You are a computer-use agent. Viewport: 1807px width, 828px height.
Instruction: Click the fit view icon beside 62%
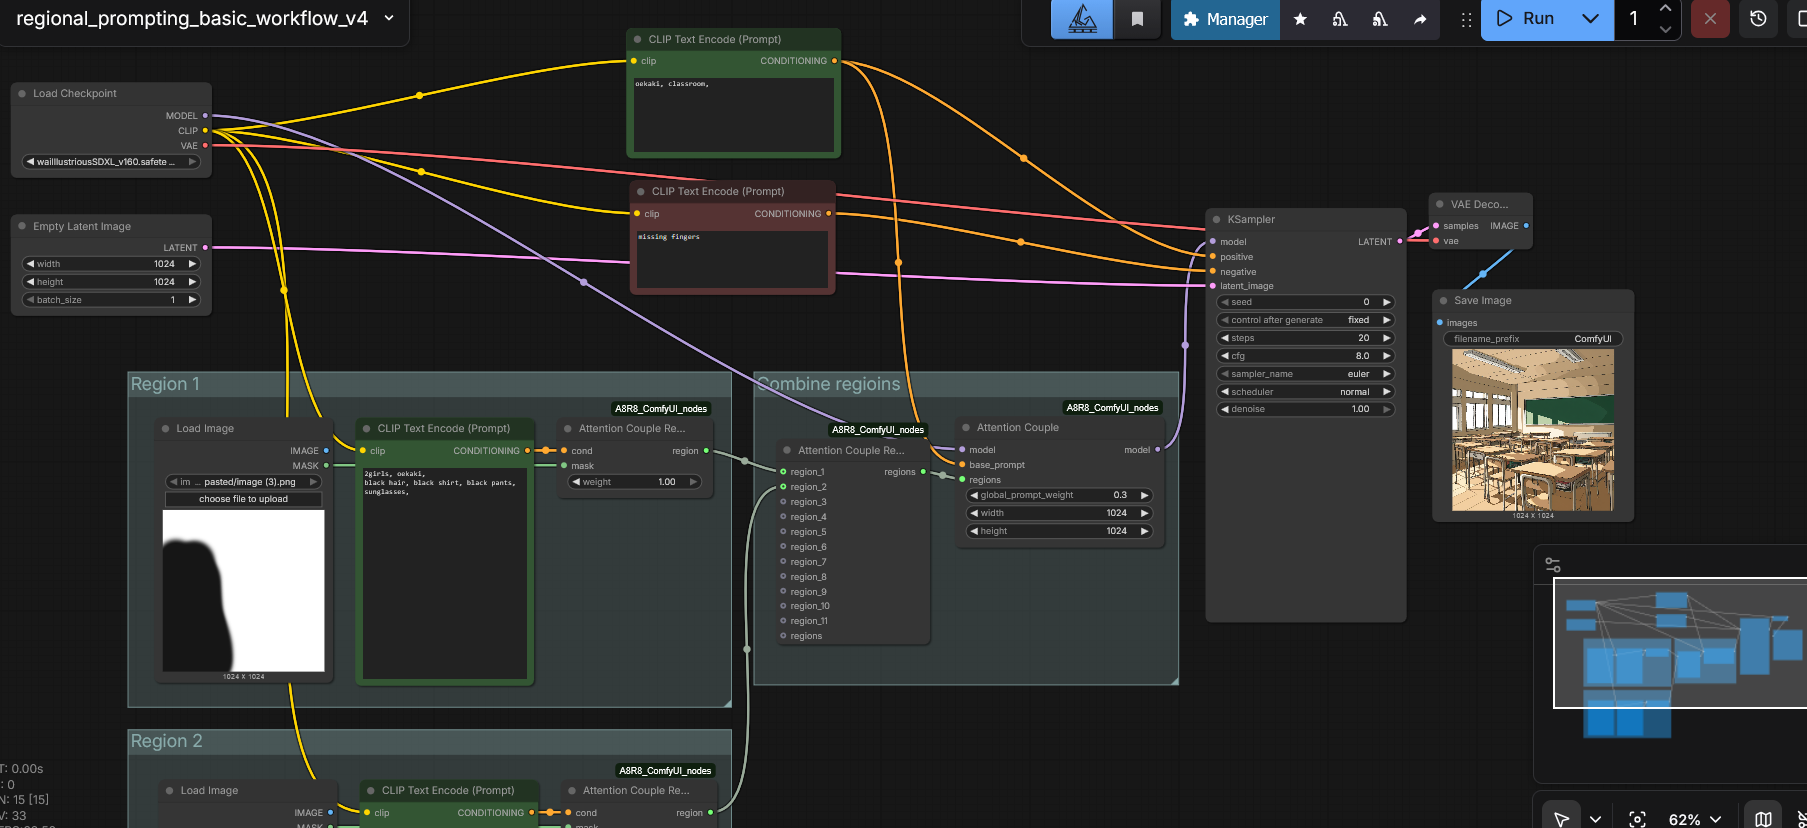(x=1637, y=819)
